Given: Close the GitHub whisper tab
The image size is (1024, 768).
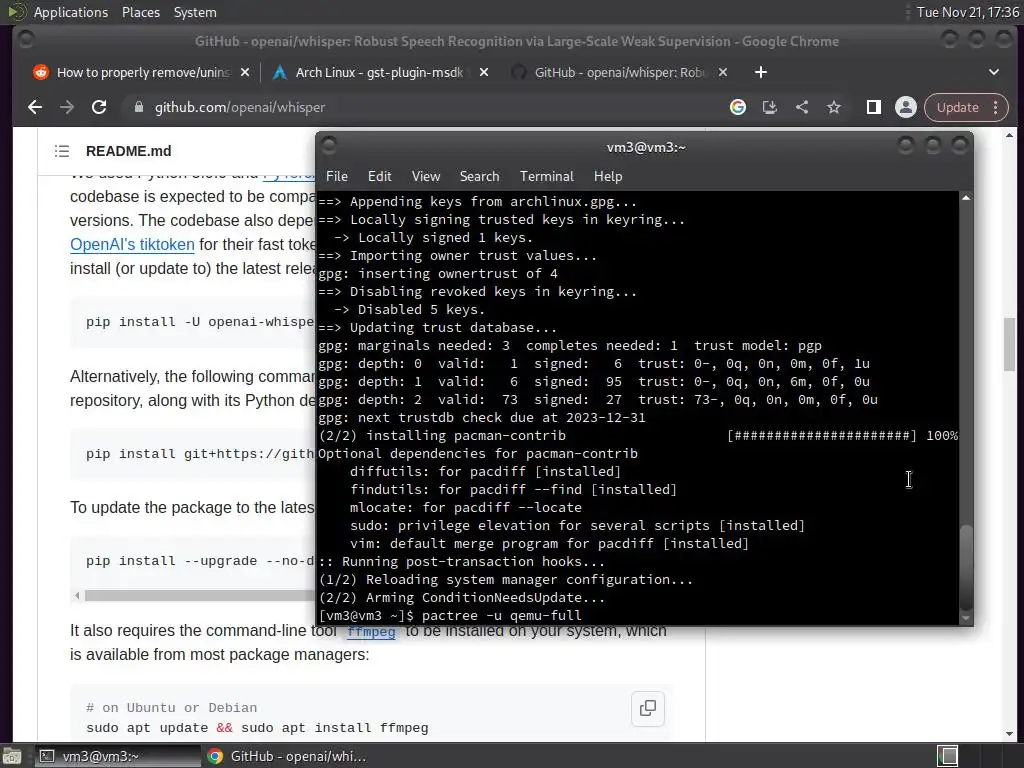Looking at the screenshot, I should (723, 72).
